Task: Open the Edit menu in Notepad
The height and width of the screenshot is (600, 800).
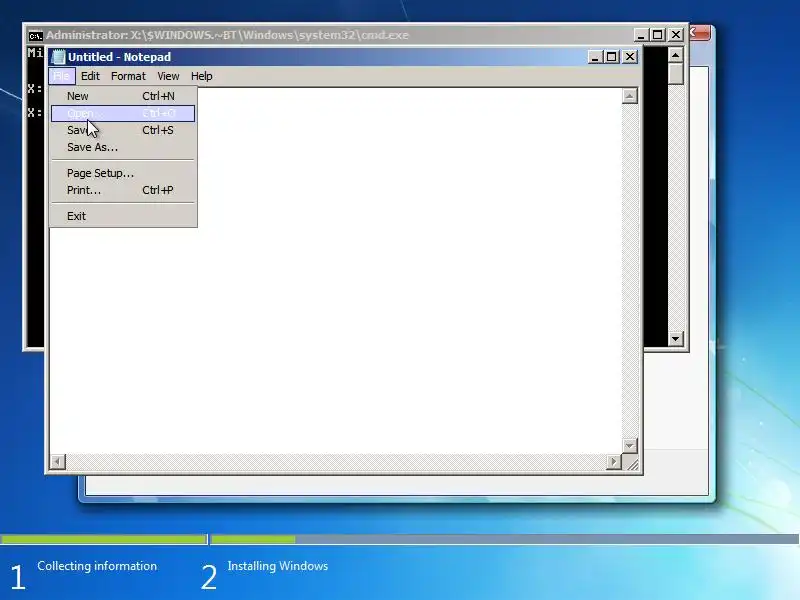Action: [x=90, y=76]
